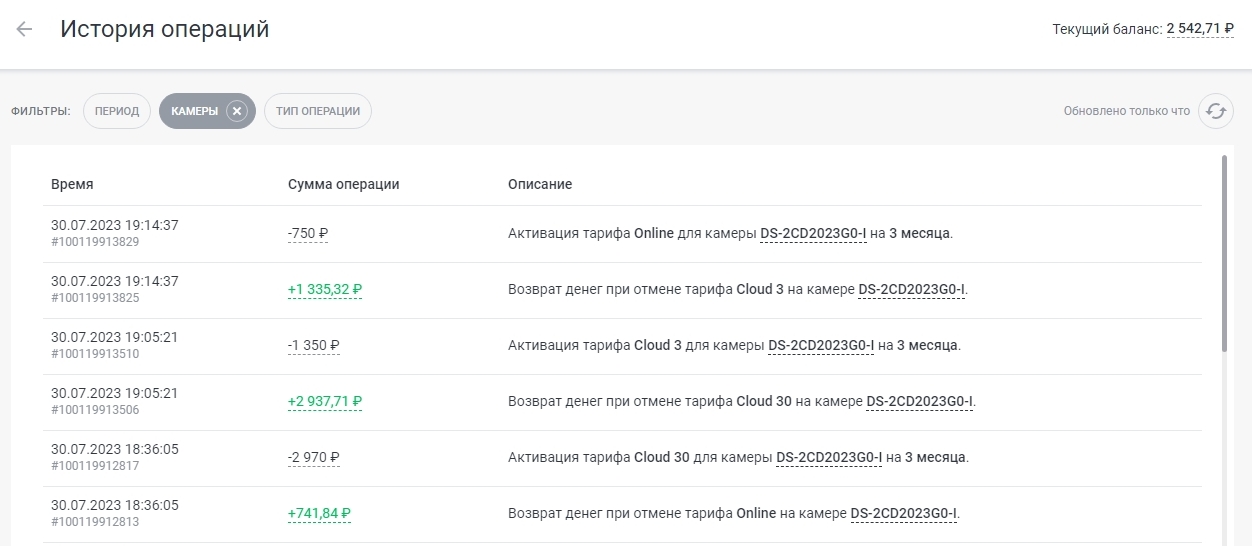Open camera link in Online refund row
Image resolution: width=1252 pixels, height=546 pixels.
[x=904, y=514]
